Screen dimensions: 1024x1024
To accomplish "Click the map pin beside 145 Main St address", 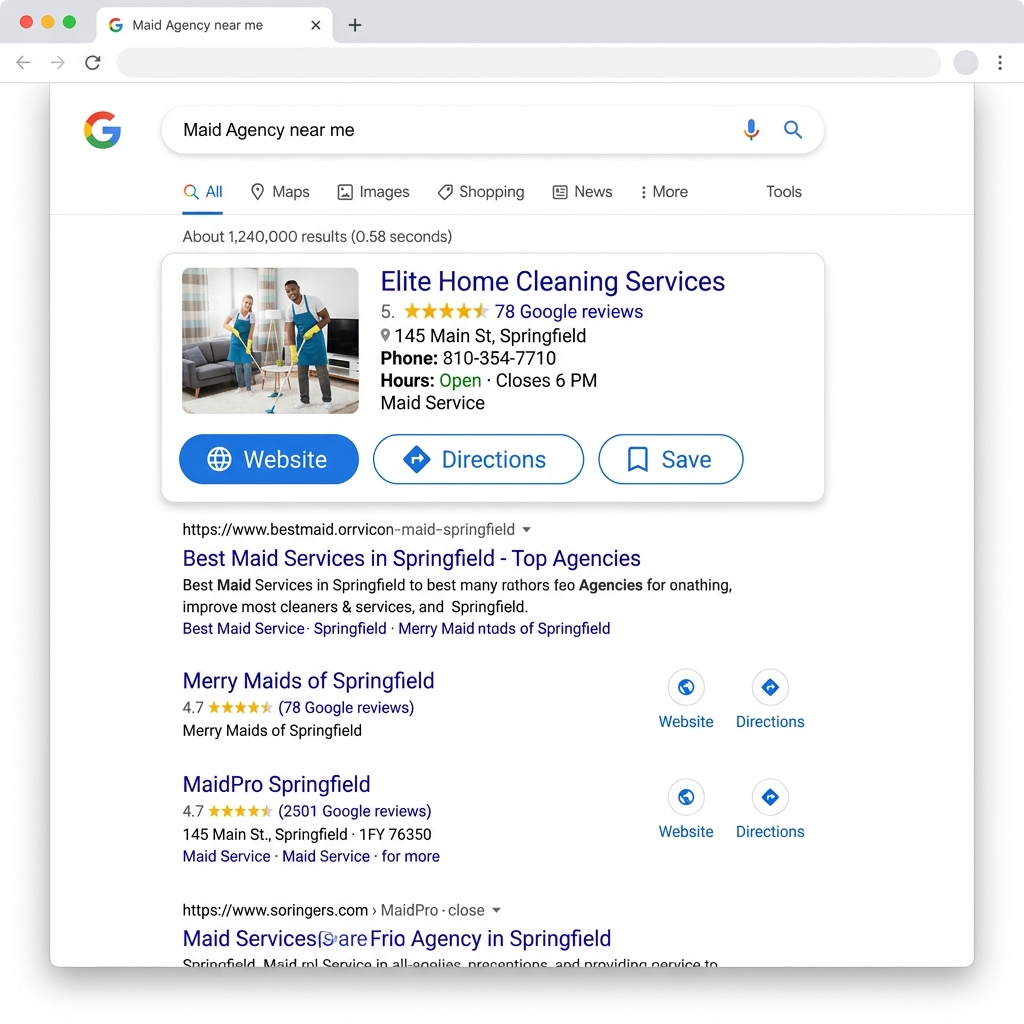I will 385,336.
